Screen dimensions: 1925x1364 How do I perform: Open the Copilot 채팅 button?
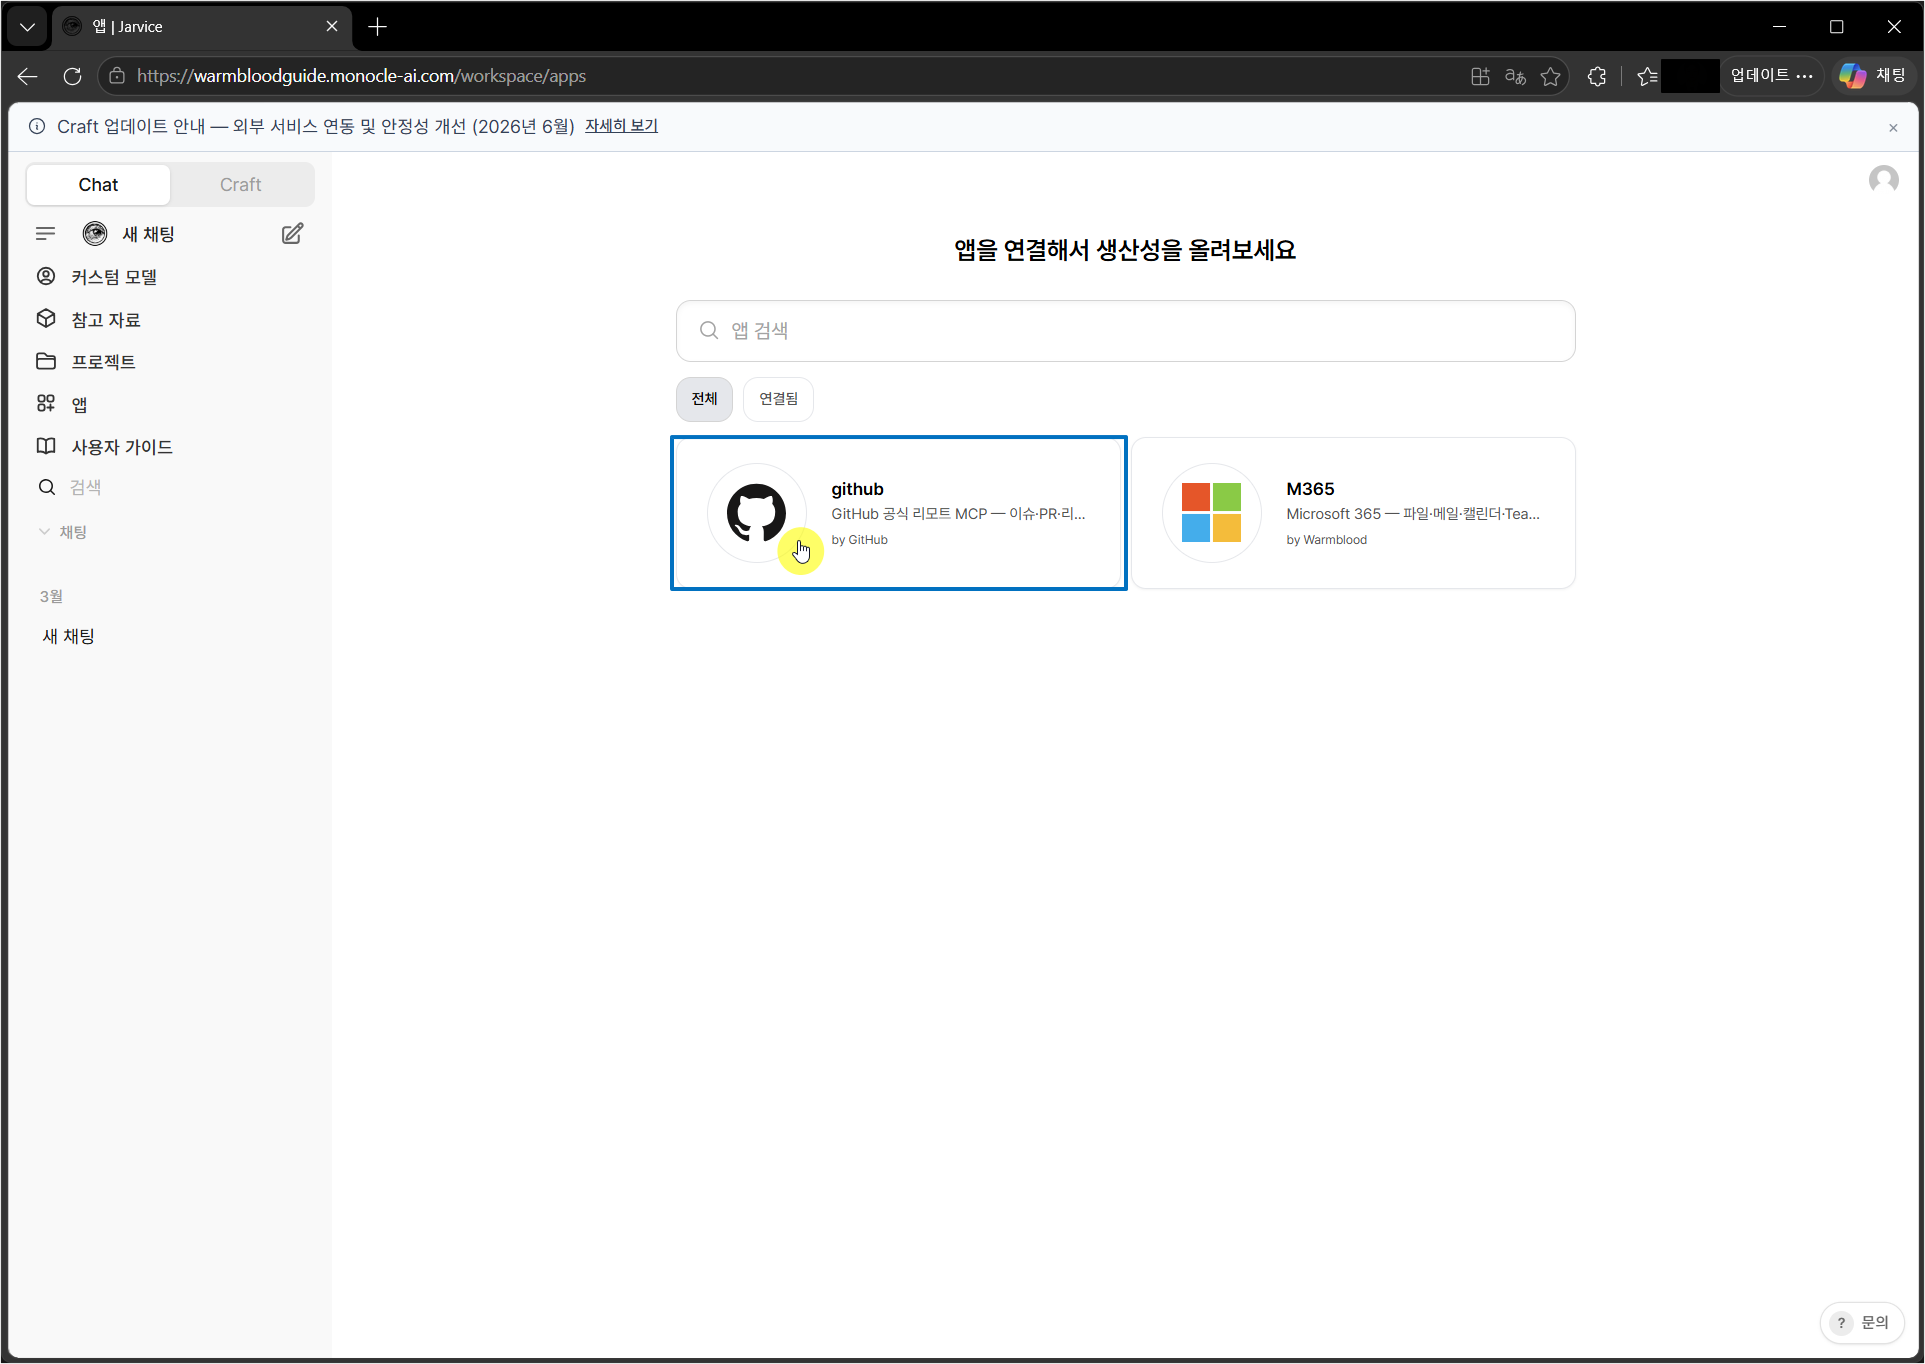pos(1873,76)
